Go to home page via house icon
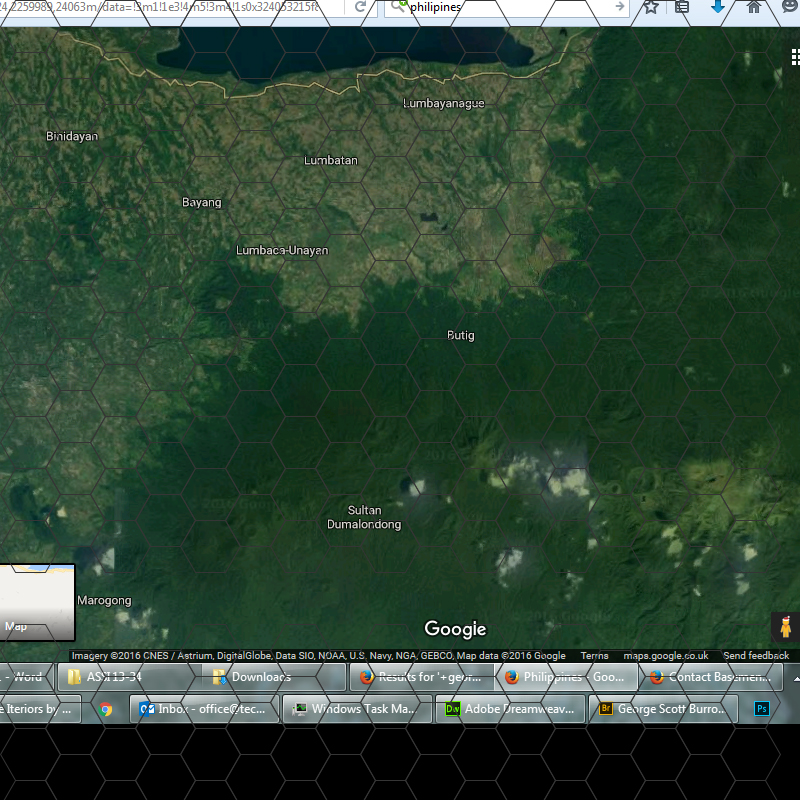Screen dimensions: 800x800 (x=754, y=7)
